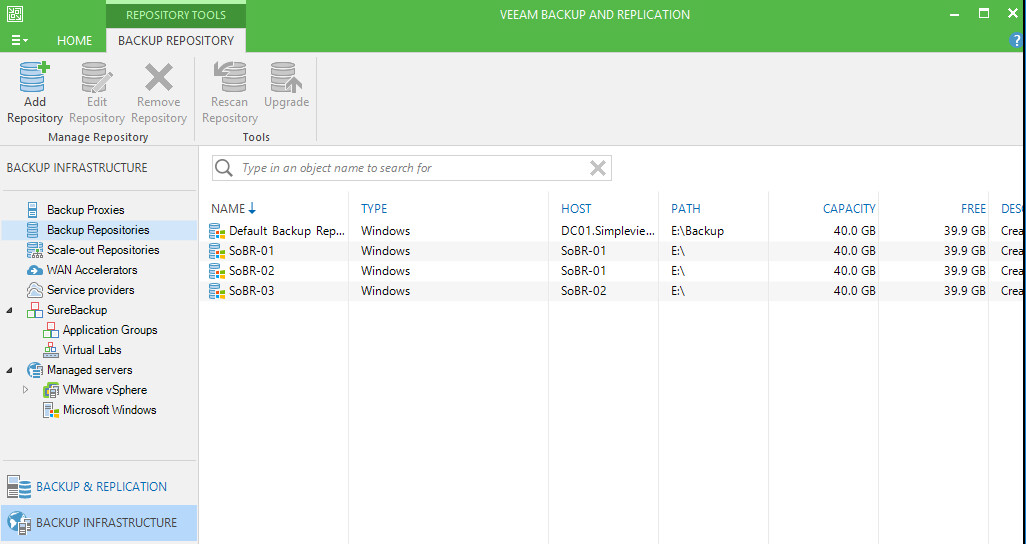Collapse the SureBackup tree node
This screenshot has height=544, width=1026.
pyautogui.click(x=10, y=310)
